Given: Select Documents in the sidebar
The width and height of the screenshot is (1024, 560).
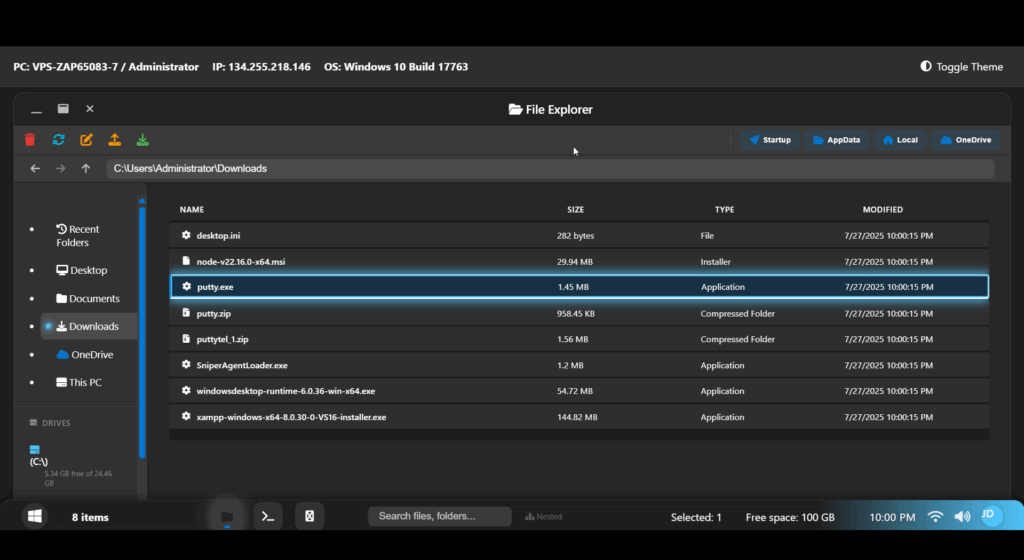Looking at the screenshot, I should tap(88, 299).
